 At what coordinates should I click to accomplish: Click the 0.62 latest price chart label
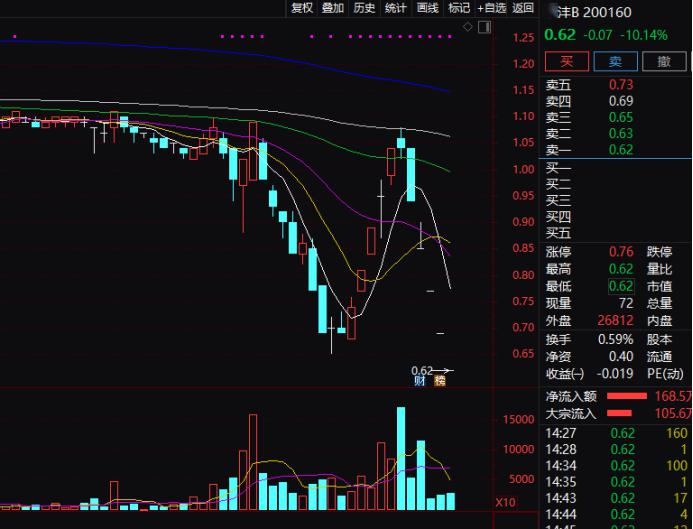422,370
